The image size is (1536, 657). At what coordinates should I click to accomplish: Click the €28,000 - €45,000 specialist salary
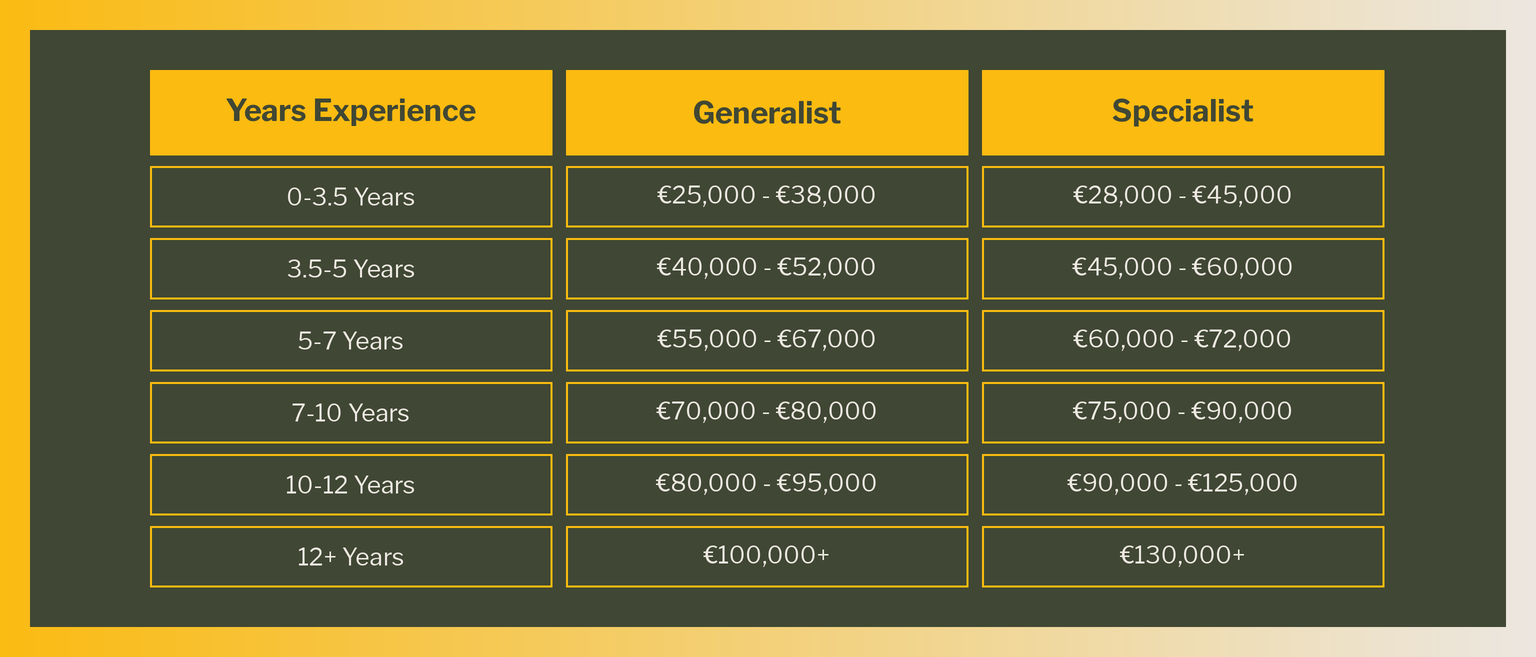(x=1183, y=197)
